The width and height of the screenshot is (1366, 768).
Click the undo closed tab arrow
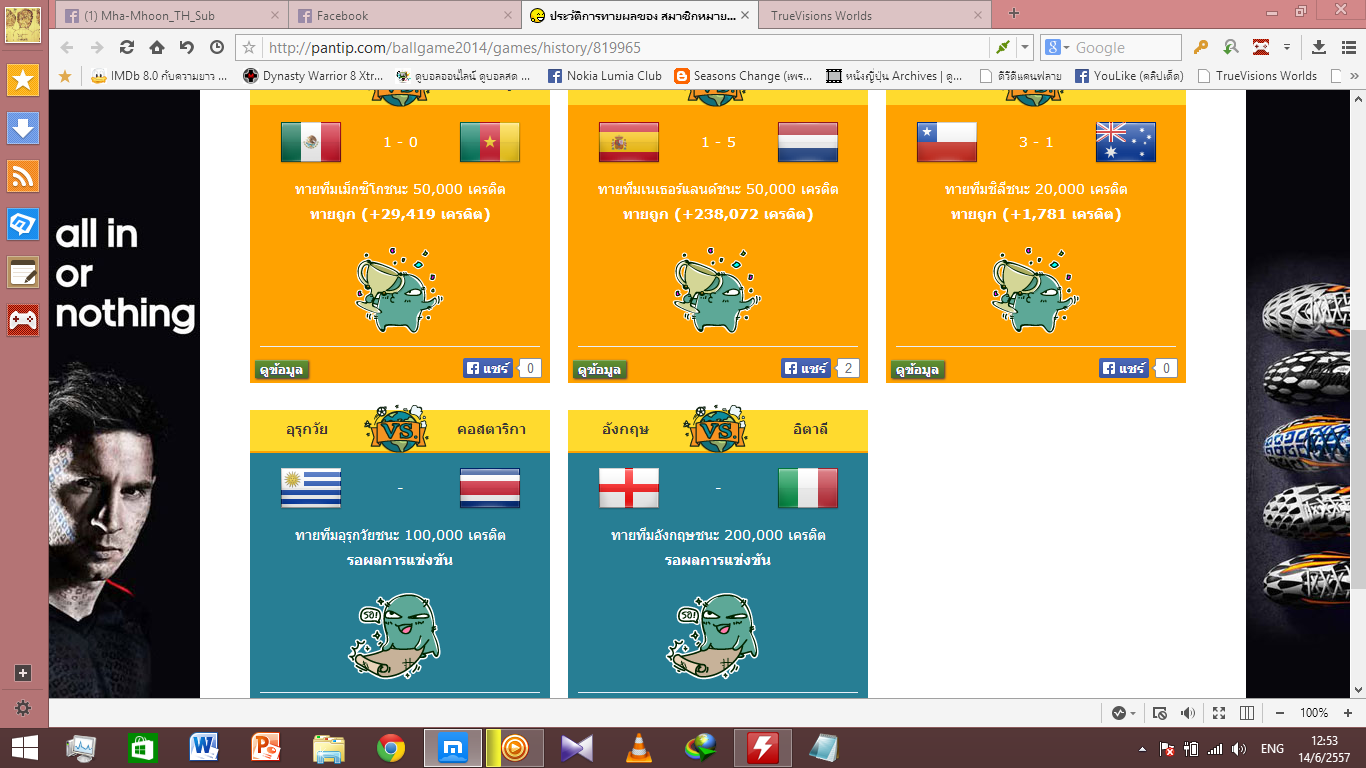[187, 47]
